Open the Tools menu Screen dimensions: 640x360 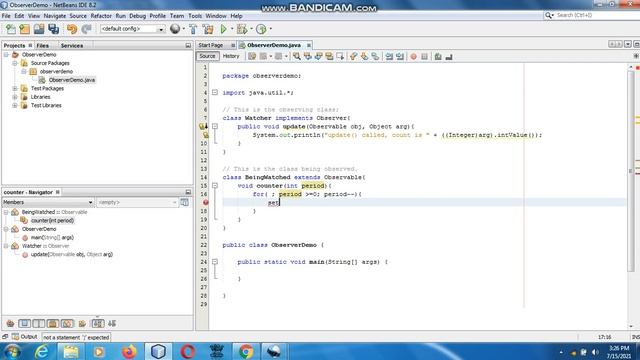(195, 16)
